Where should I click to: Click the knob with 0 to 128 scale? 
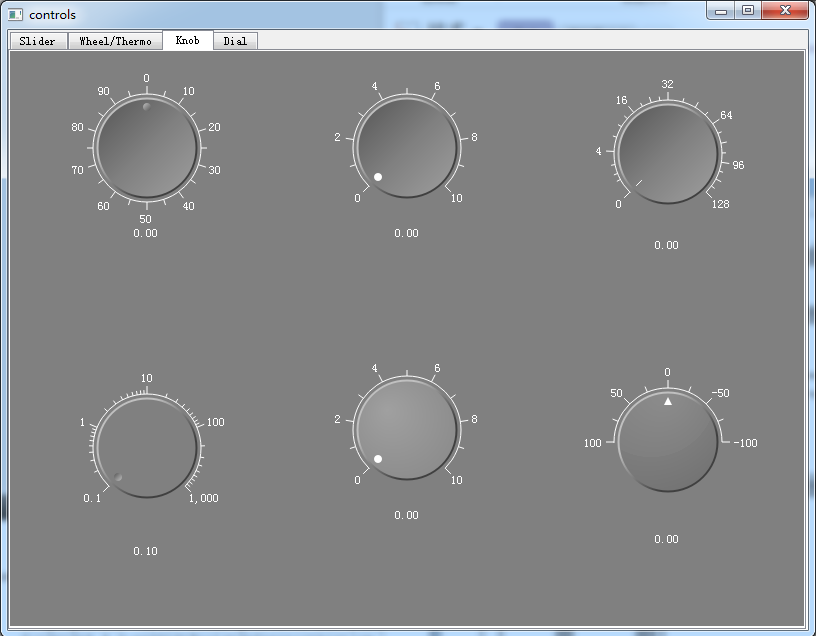(x=668, y=154)
